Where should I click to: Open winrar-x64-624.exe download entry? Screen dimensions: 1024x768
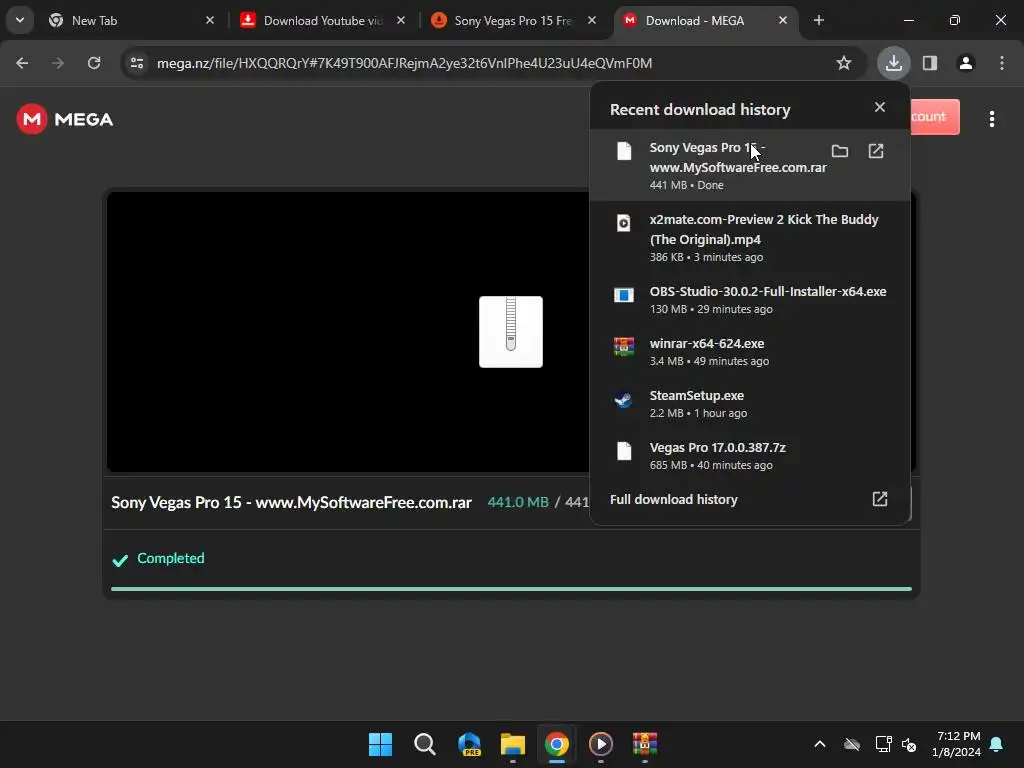click(x=749, y=351)
